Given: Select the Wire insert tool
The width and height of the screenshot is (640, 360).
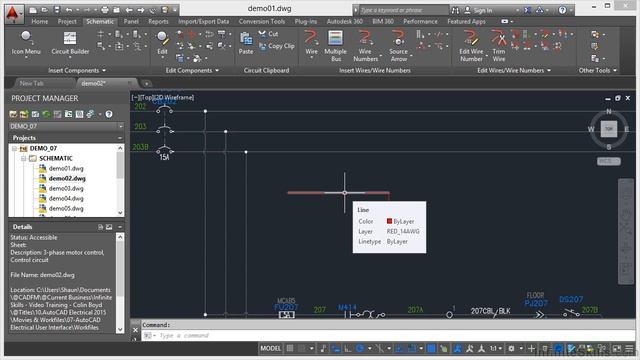Looking at the screenshot, I should tap(311, 44).
